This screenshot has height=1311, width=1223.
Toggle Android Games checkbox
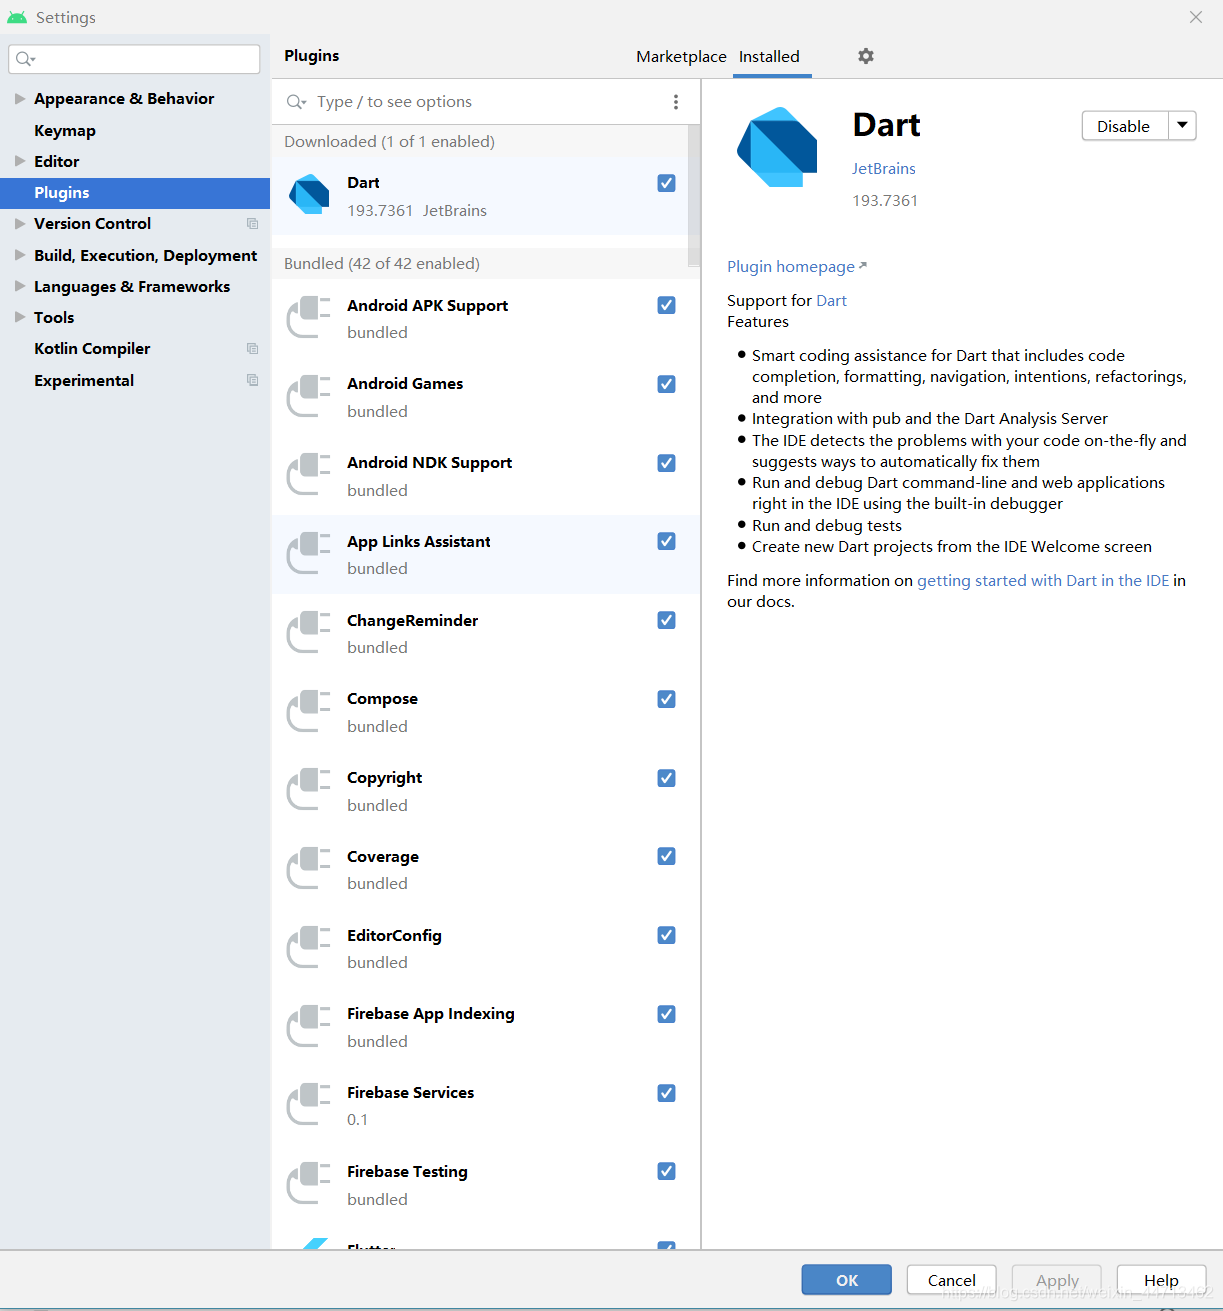pos(666,384)
